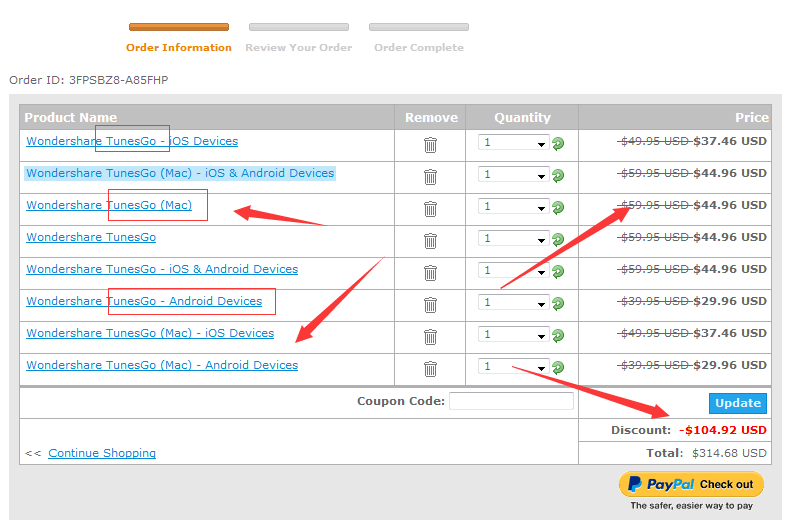Click $29.96 USD price of TunesGo - Android Devices
Image resolution: width=793 pixels, height=520 pixels.
pyautogui.click(x=730, y=301)
